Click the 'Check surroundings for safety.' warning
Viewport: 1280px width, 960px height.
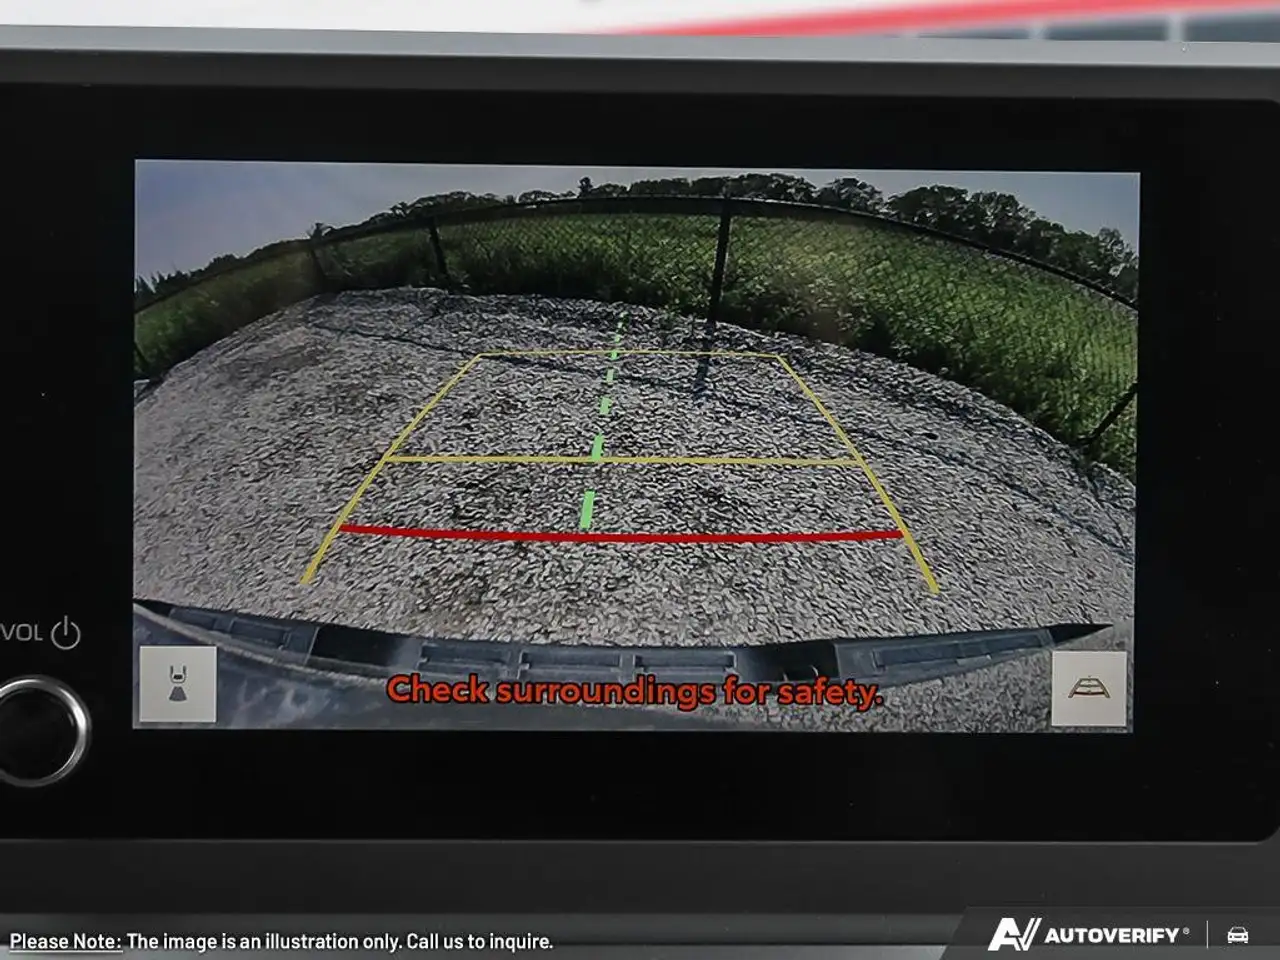coord(634,691)
